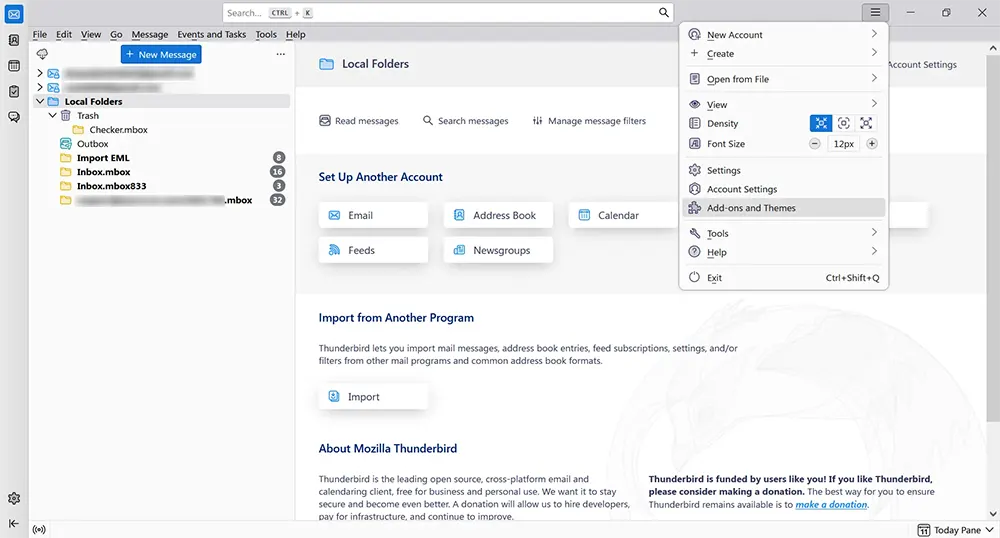The image size is (1000, 538).
Task: Open the View submenu in app menu
Action: click(x=783, y=105)
